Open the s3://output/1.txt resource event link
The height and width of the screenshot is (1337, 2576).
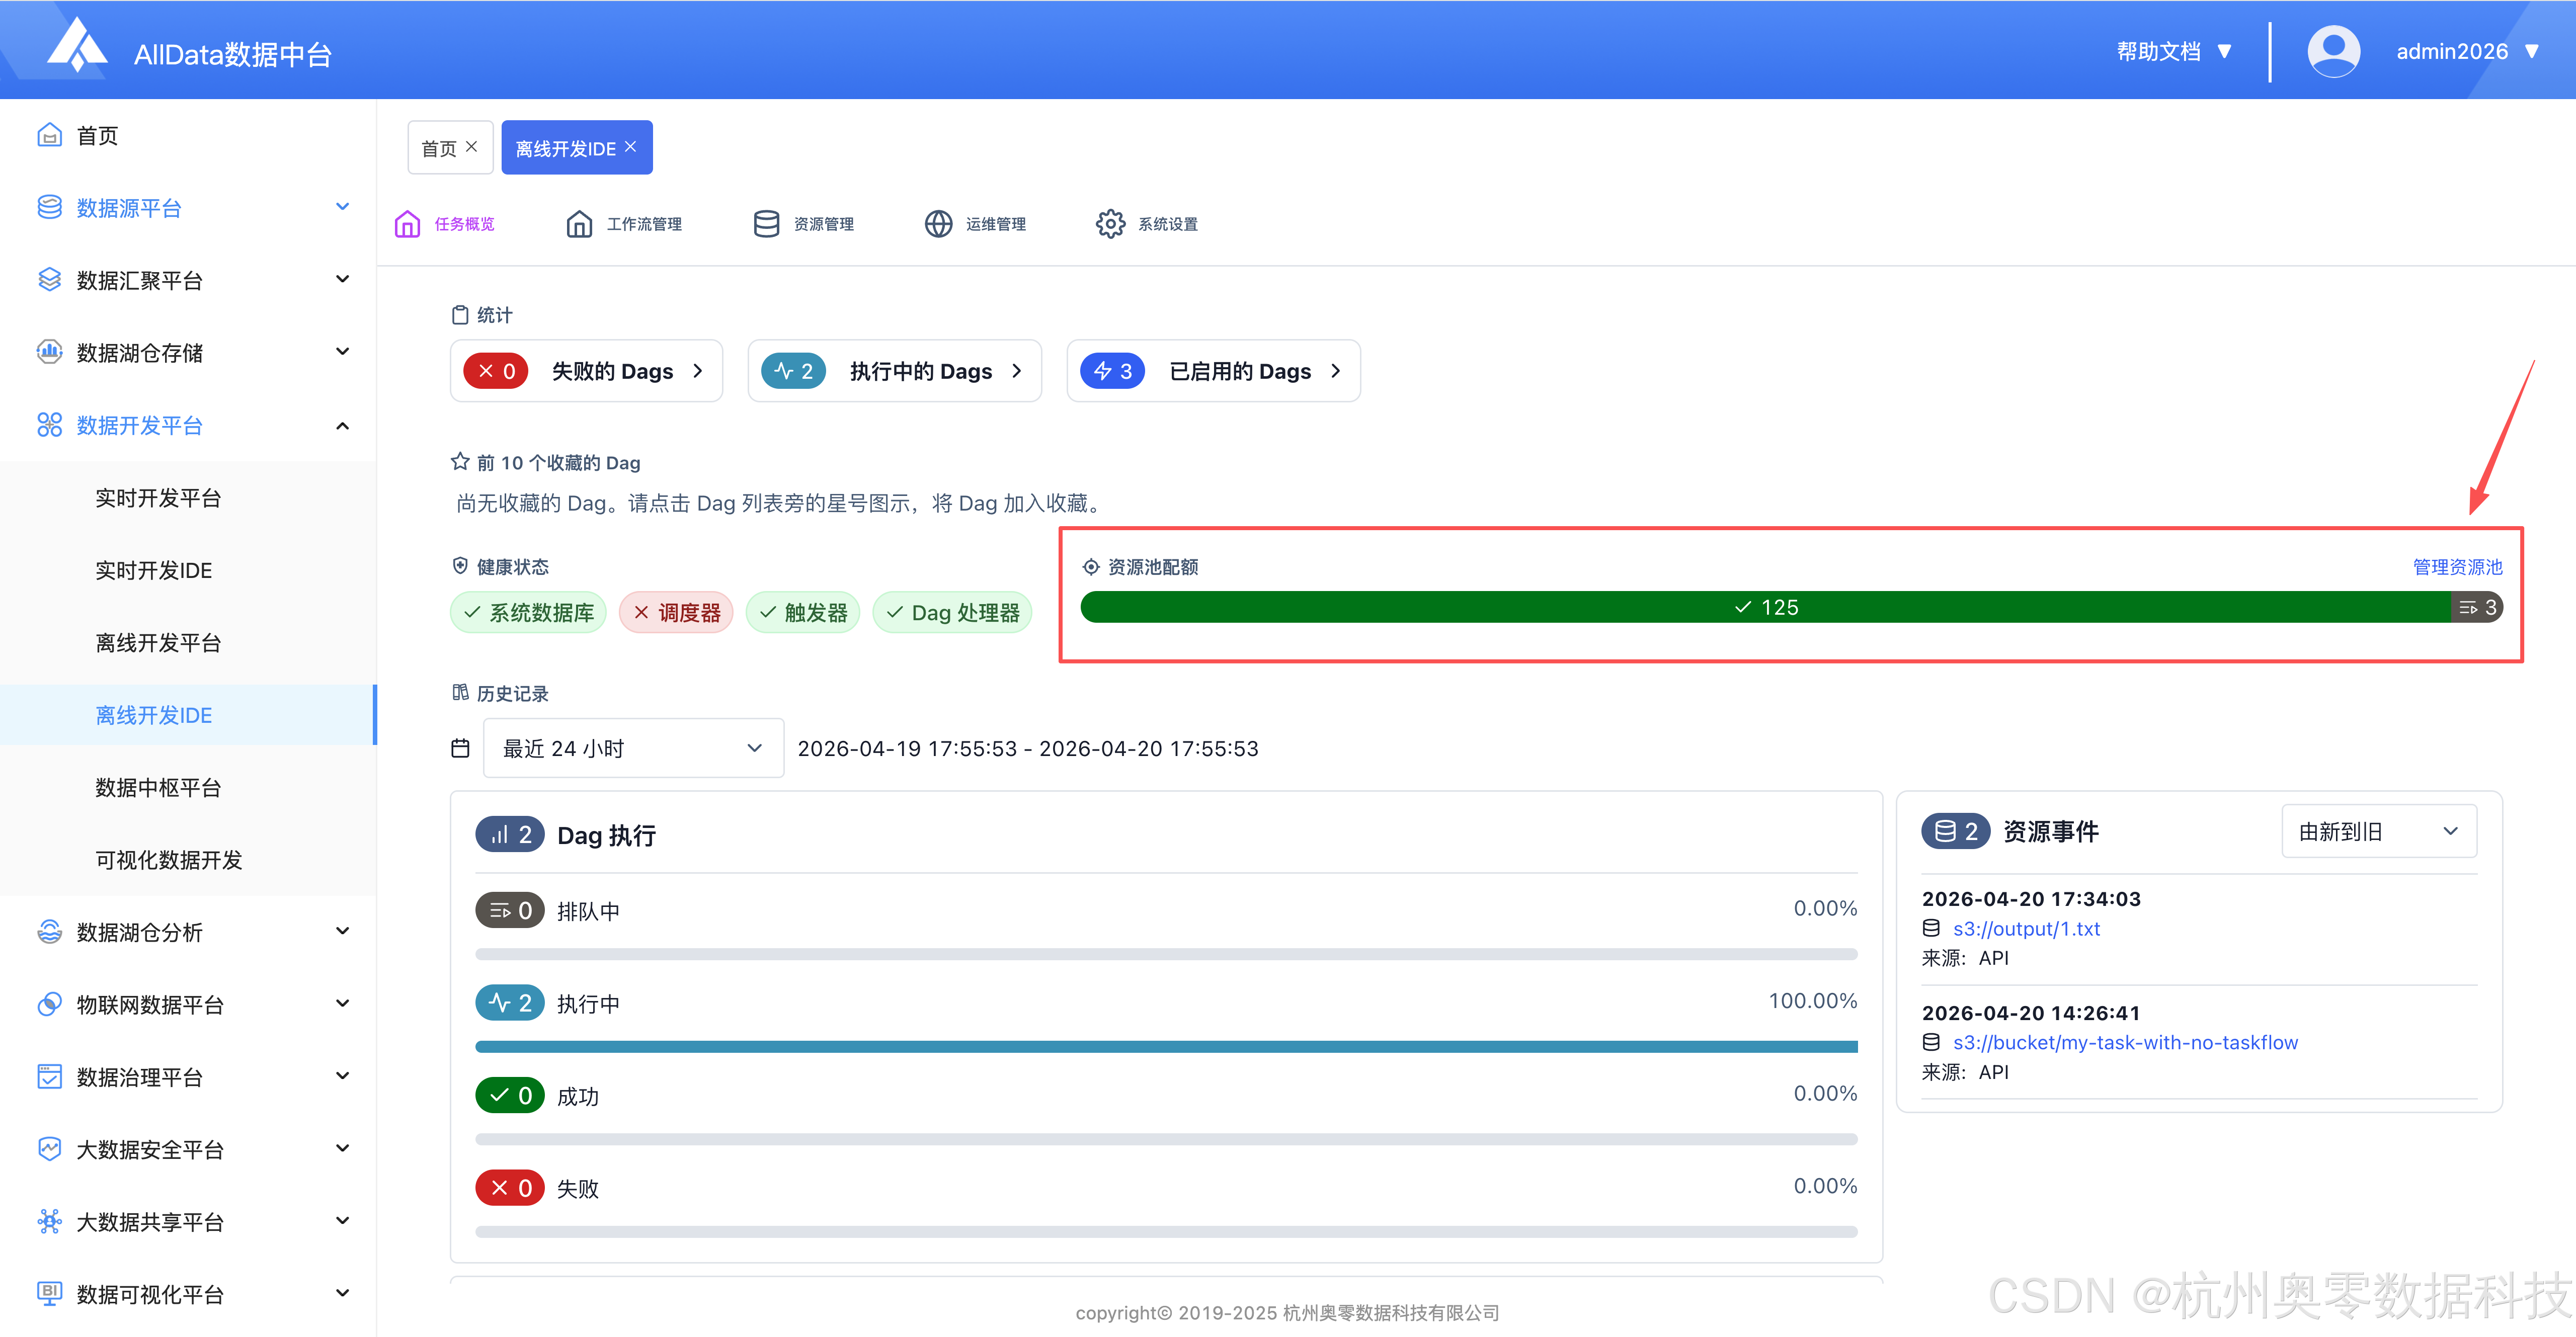2026,928
